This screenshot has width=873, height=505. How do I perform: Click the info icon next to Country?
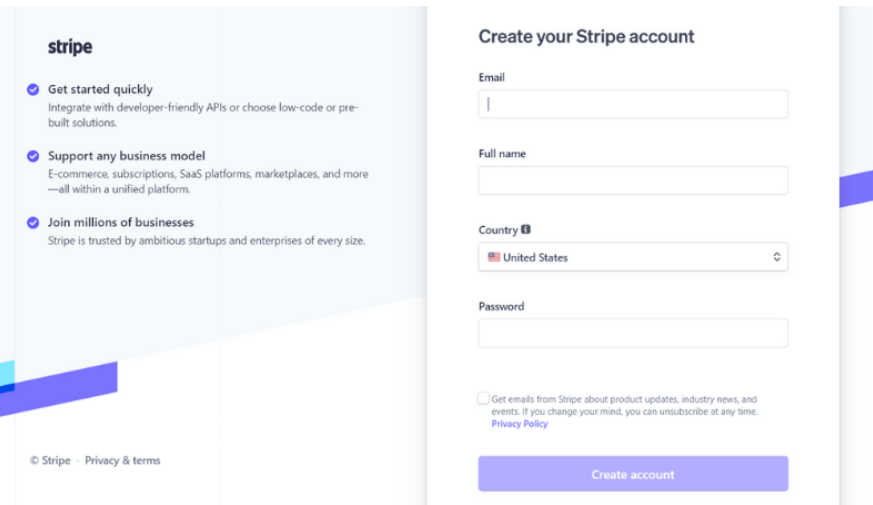click(526, 230)
